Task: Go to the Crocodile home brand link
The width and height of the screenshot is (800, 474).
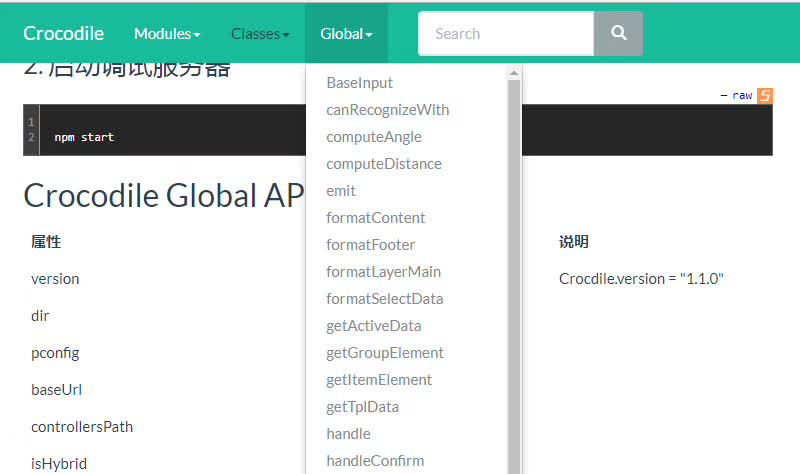Action: coord(64,33)
